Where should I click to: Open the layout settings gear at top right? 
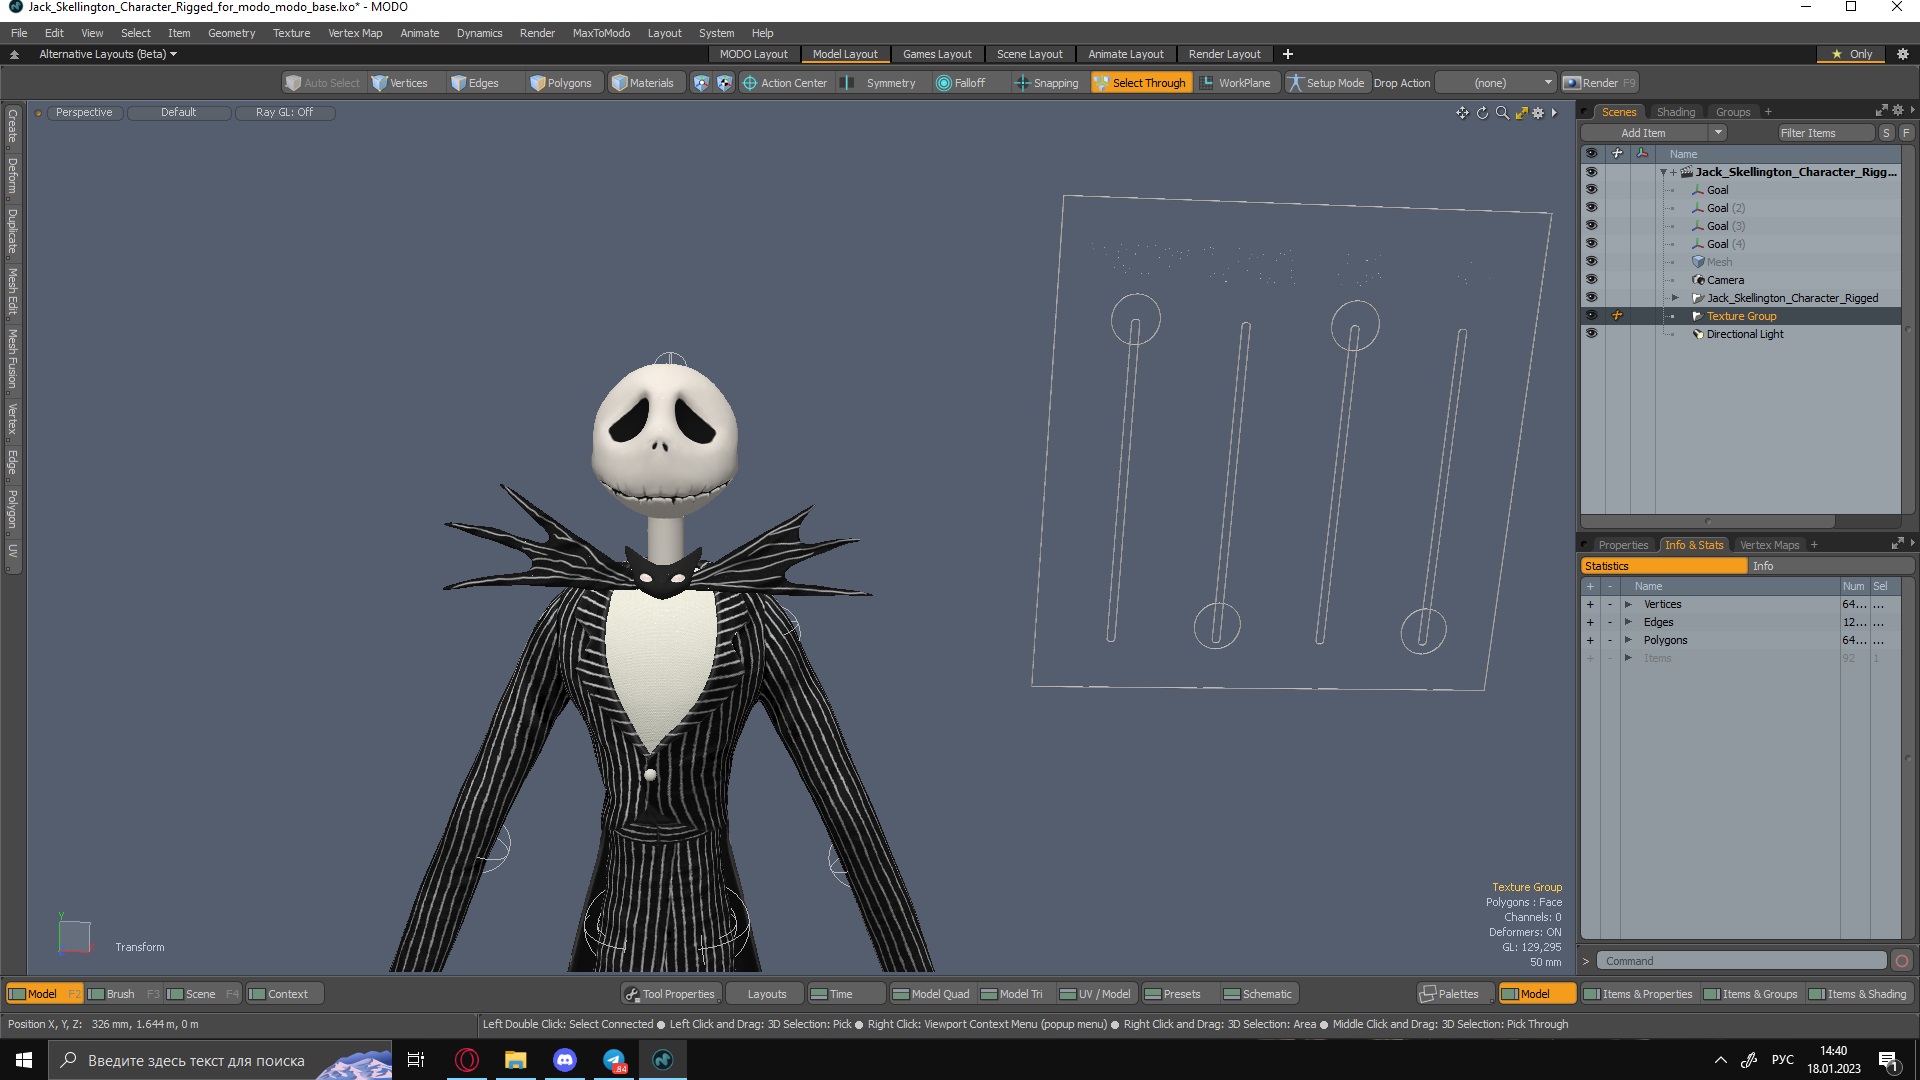click(1902, 54)
